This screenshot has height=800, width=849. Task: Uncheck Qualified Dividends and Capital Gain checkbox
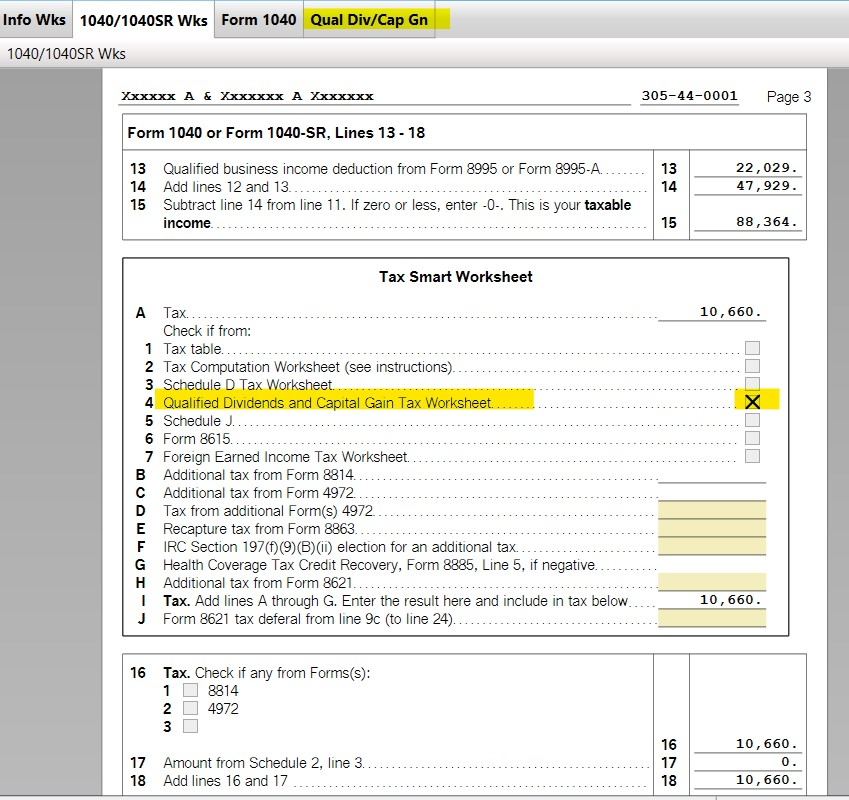point(752,402)
